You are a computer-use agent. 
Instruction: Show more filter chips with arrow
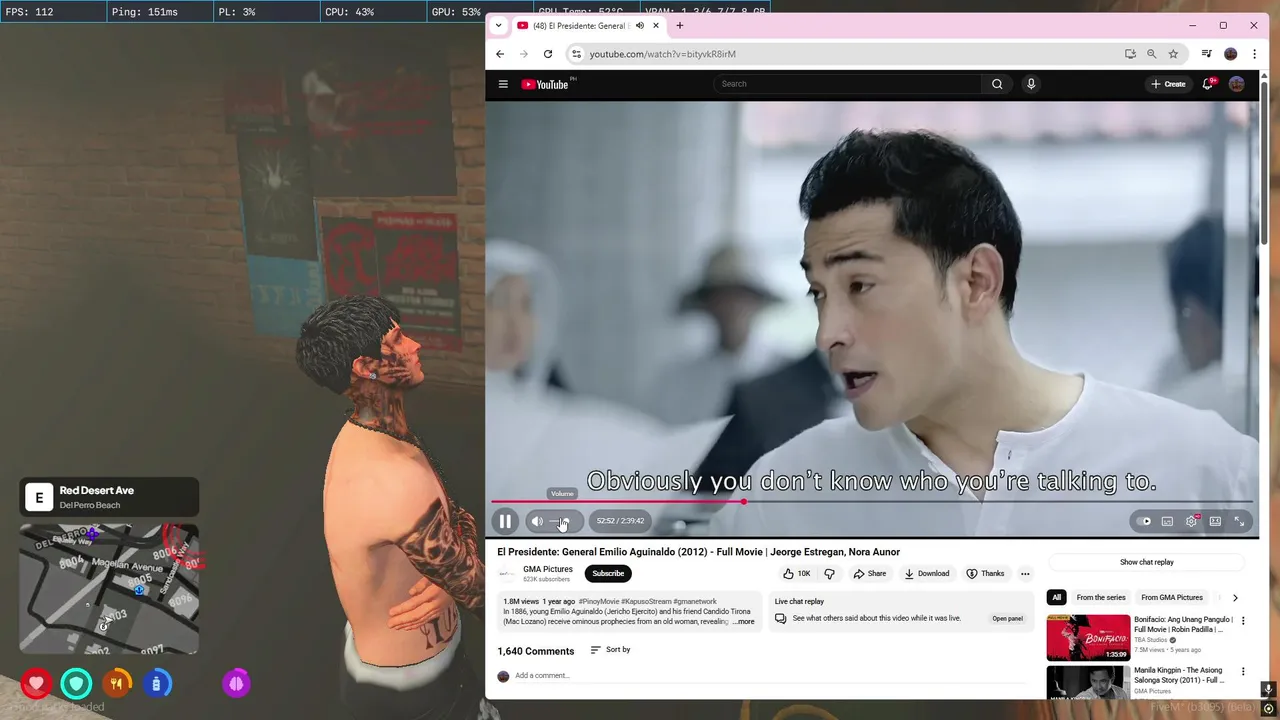click(x=1235, y=598)
